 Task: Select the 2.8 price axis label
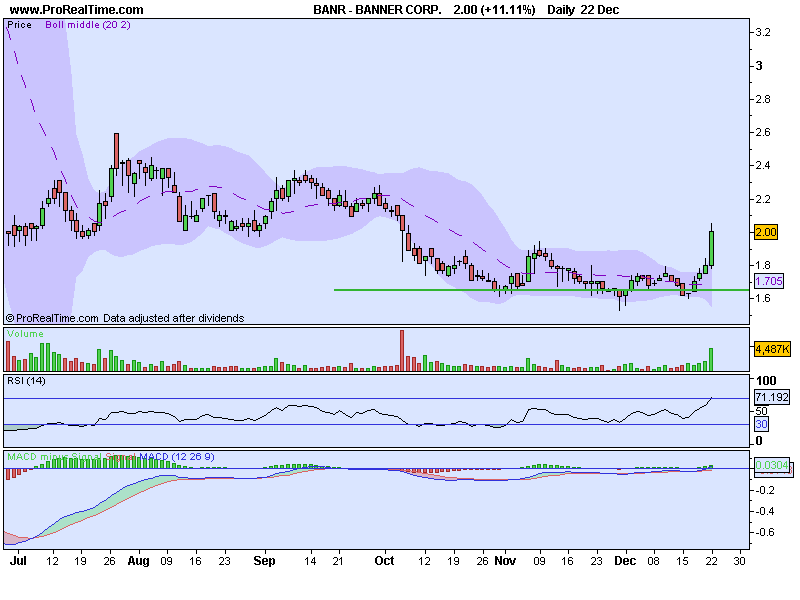click(763, 99)
